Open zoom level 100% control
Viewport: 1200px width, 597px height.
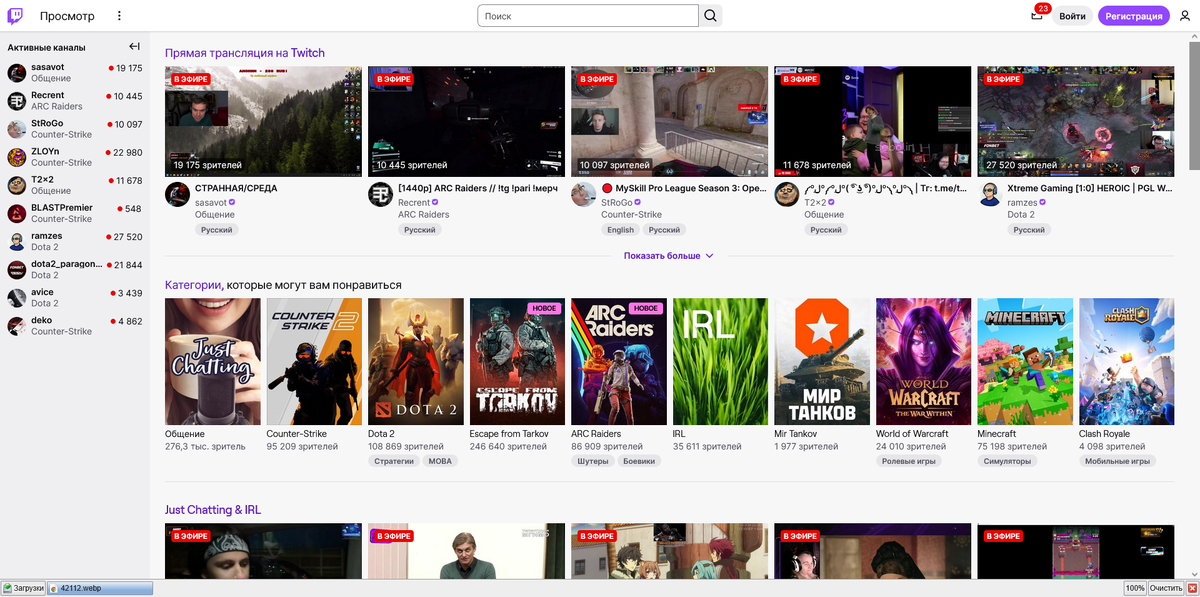(1134, 588)
